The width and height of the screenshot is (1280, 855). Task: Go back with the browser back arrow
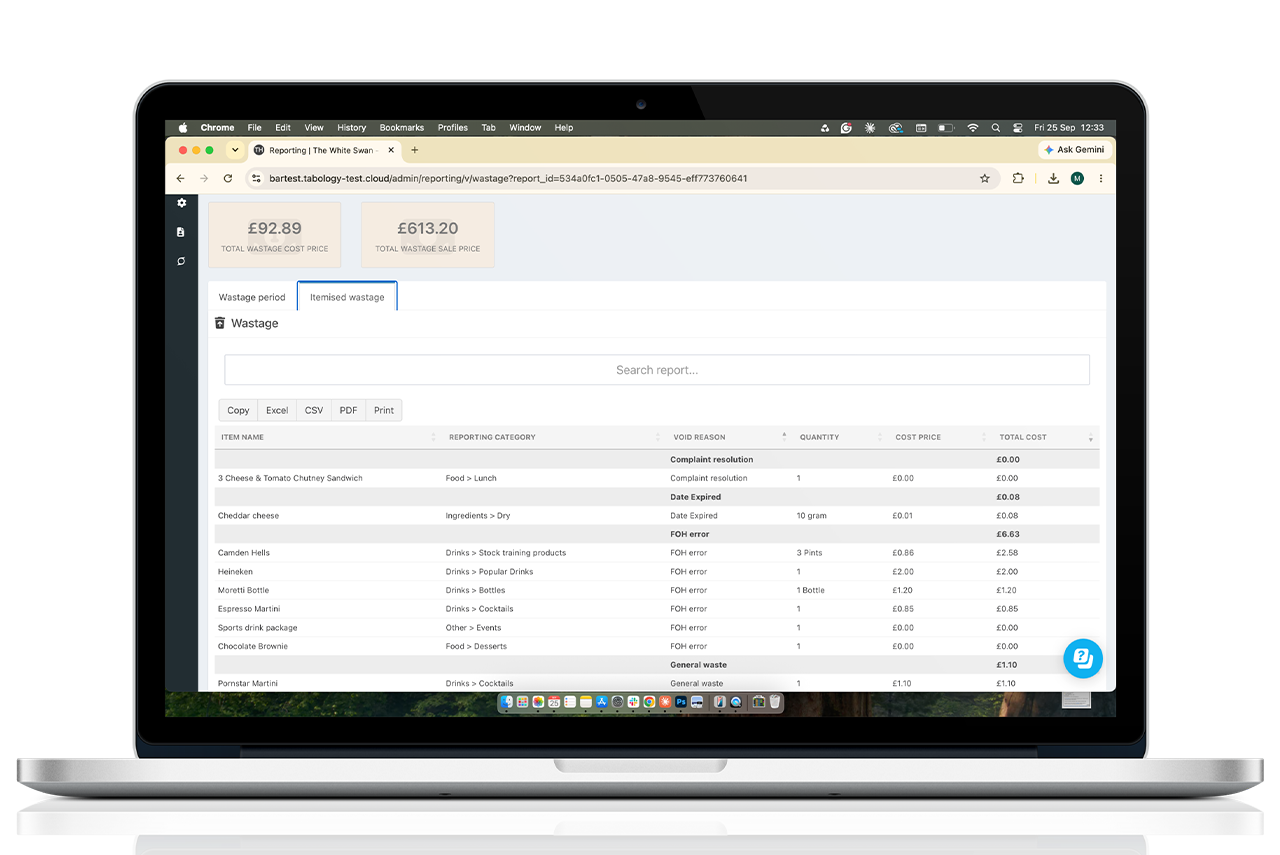point(180,179)
